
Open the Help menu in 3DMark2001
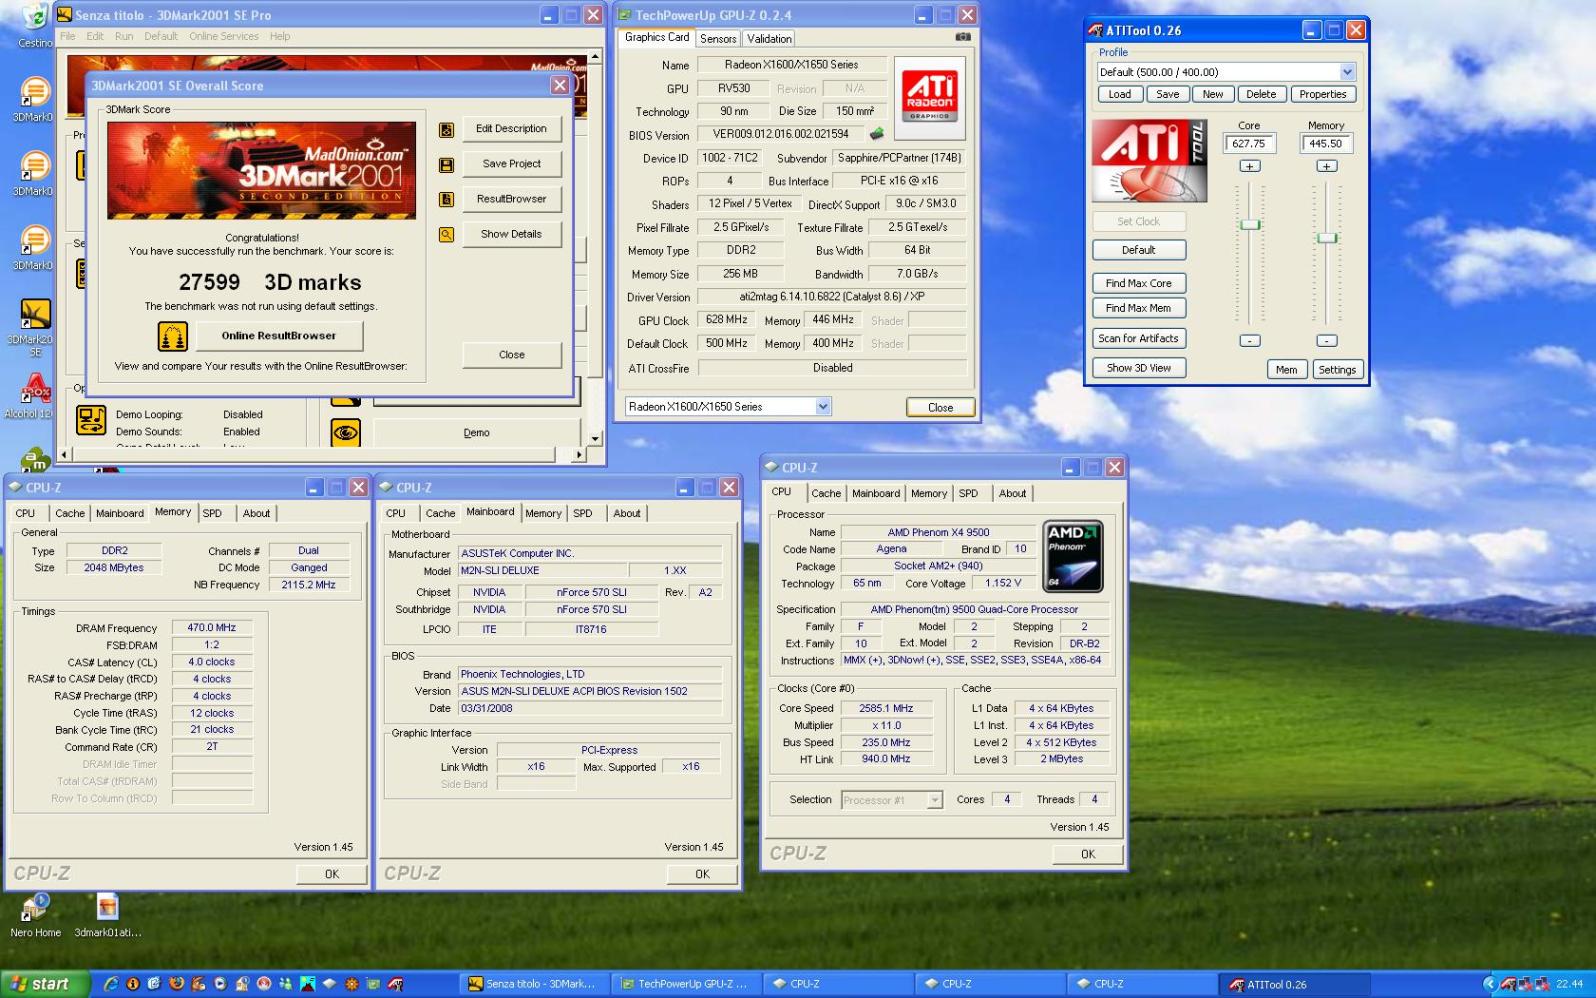[280, 36]
